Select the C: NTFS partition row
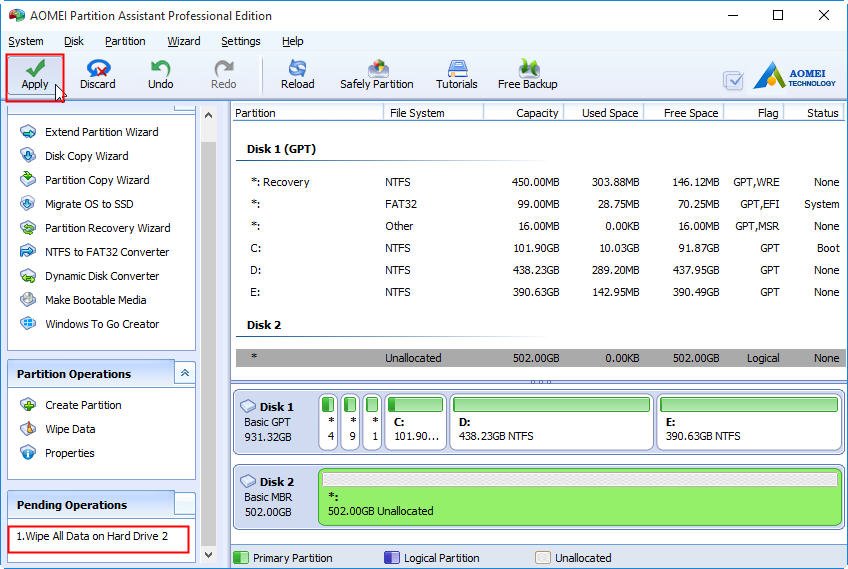This screenshot has width=848, height=569. click(x=540, y=248)
